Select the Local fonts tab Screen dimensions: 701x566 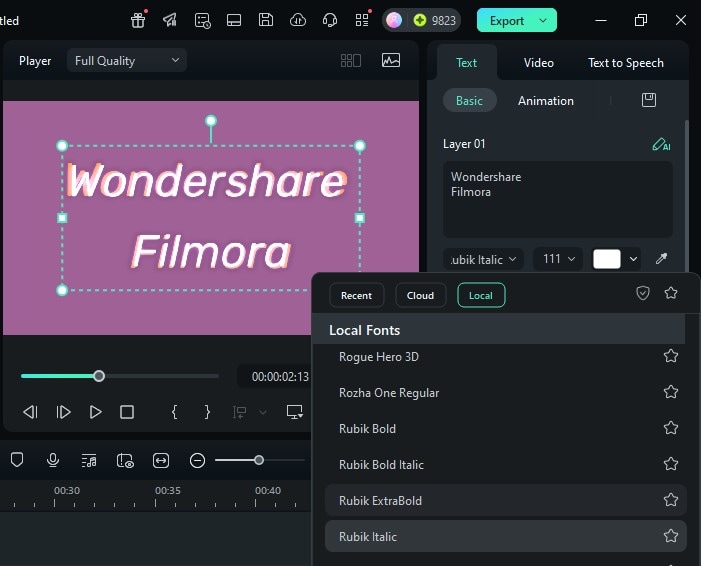481,296
